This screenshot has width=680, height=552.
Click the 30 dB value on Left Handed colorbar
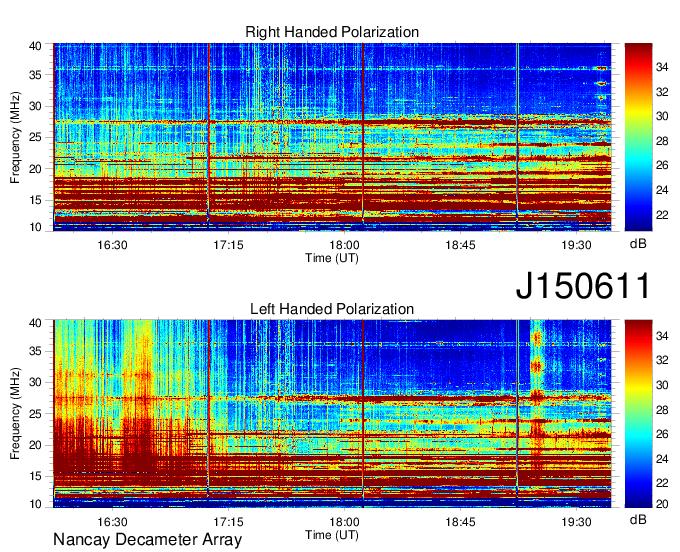(x=662, y=385)
